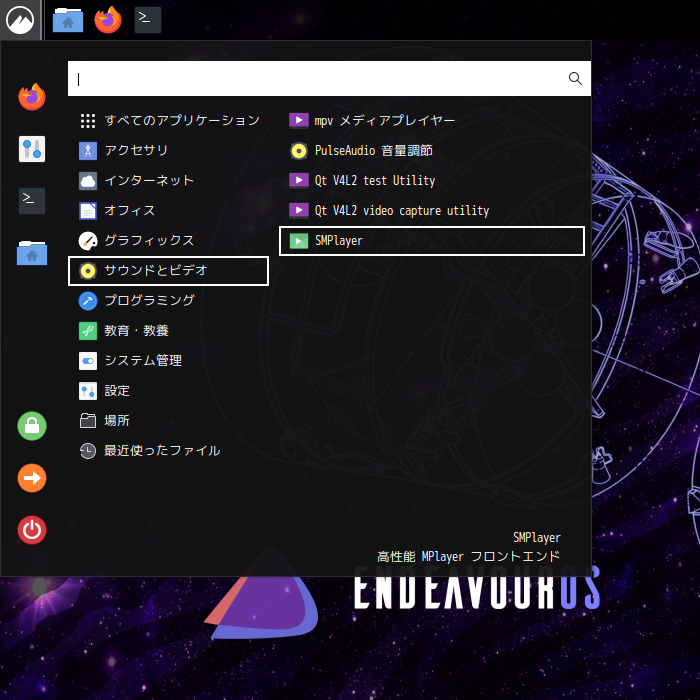
Task: Show すべてのアプリケーション category
Action: (168, 121)
